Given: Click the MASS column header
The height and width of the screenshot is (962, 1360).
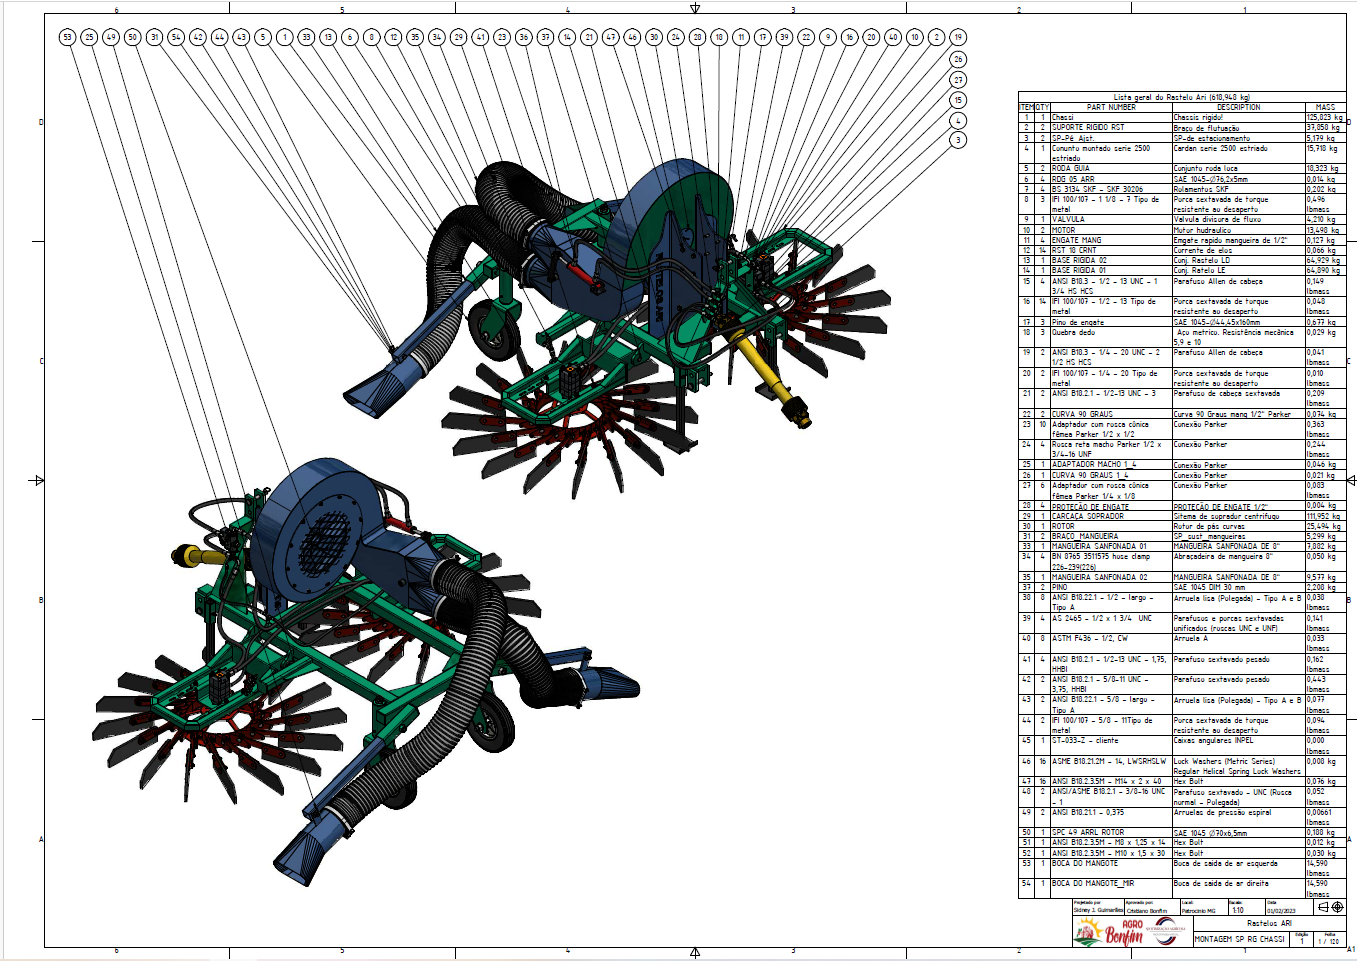Looking at the screenshot, I should tap(1325, 107).
